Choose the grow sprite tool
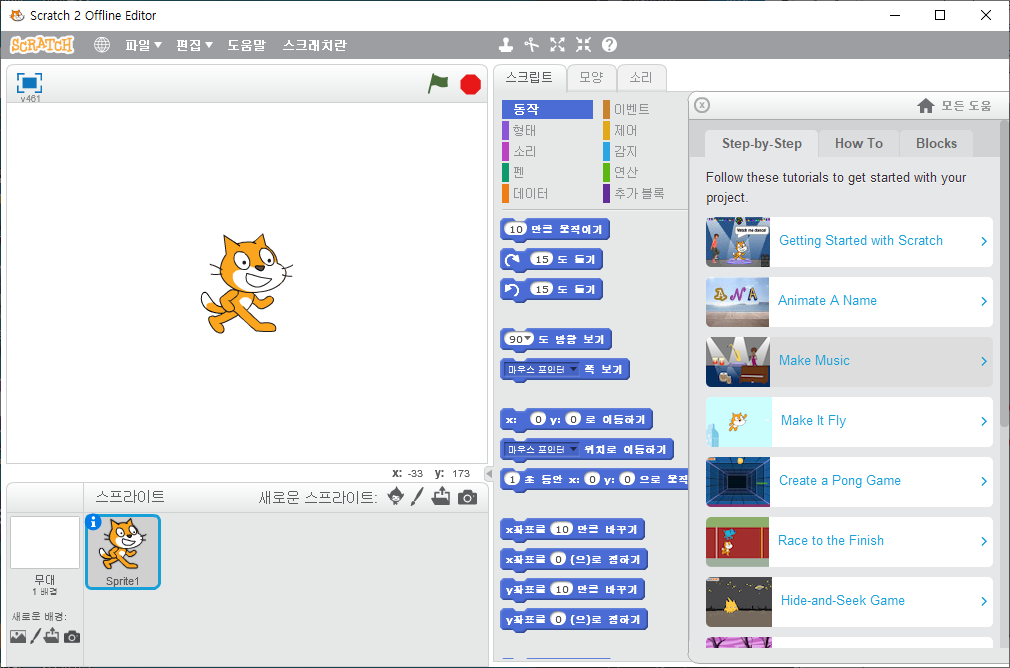Image resolution: width=1010 pixels, height=668 pixels. [x=557, y=45]
